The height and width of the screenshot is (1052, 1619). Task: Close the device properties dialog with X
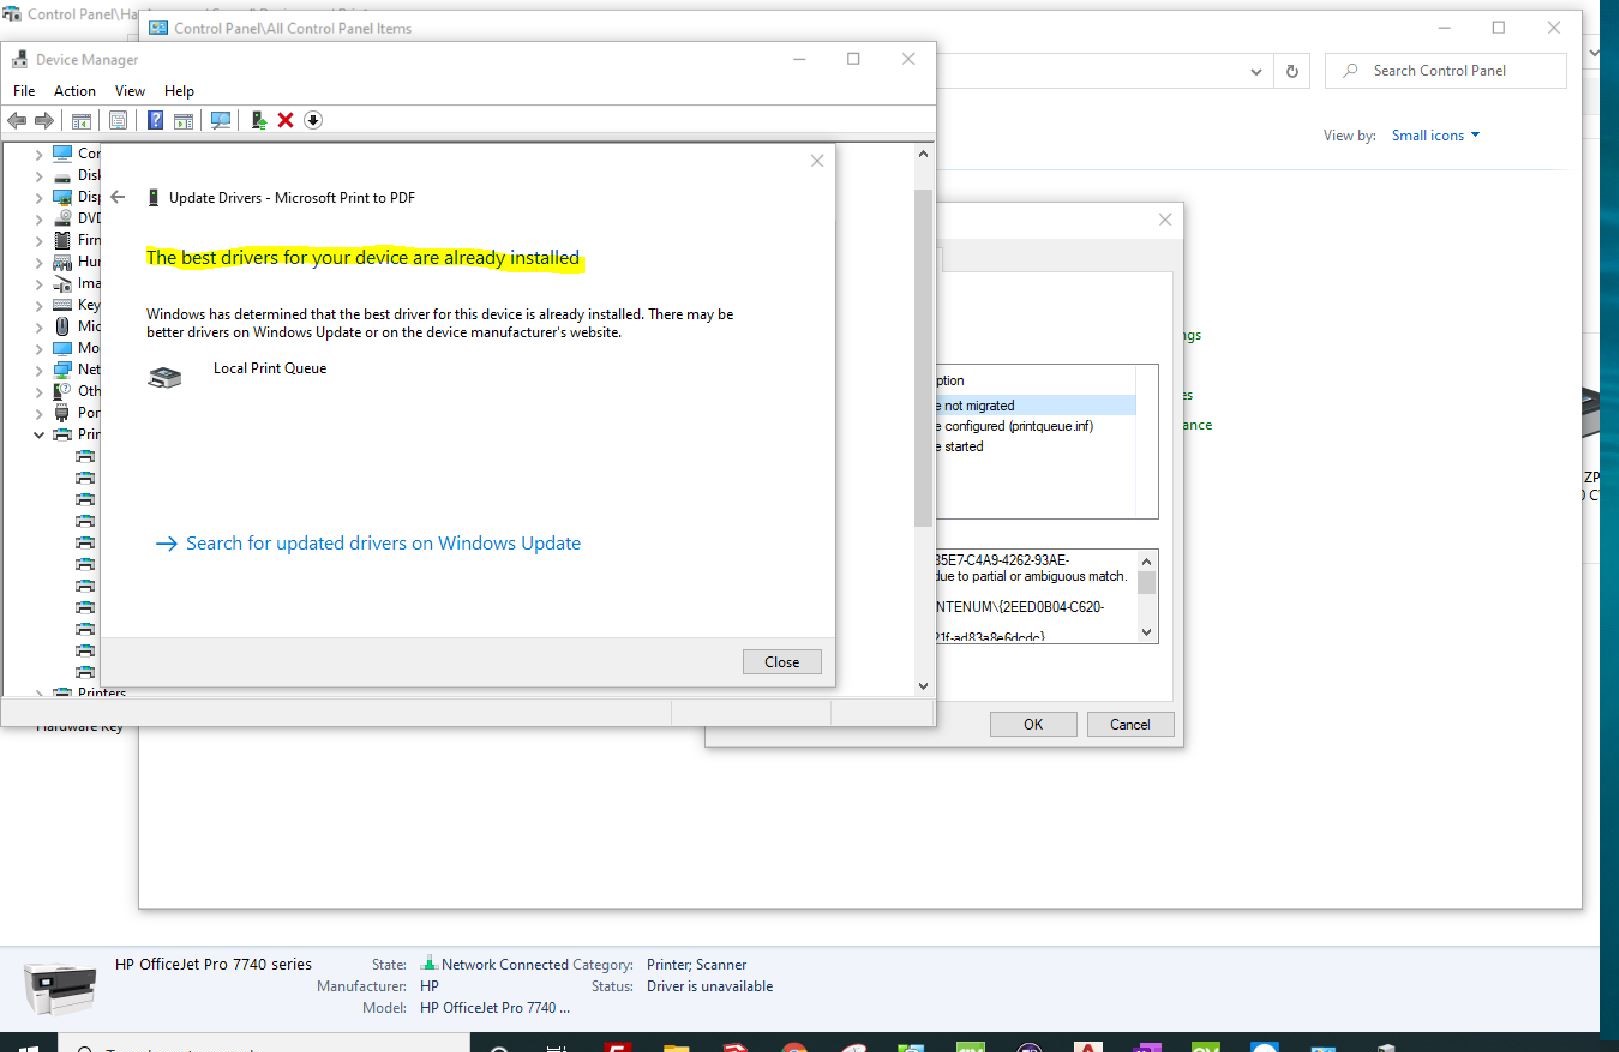pos(1165,220)
